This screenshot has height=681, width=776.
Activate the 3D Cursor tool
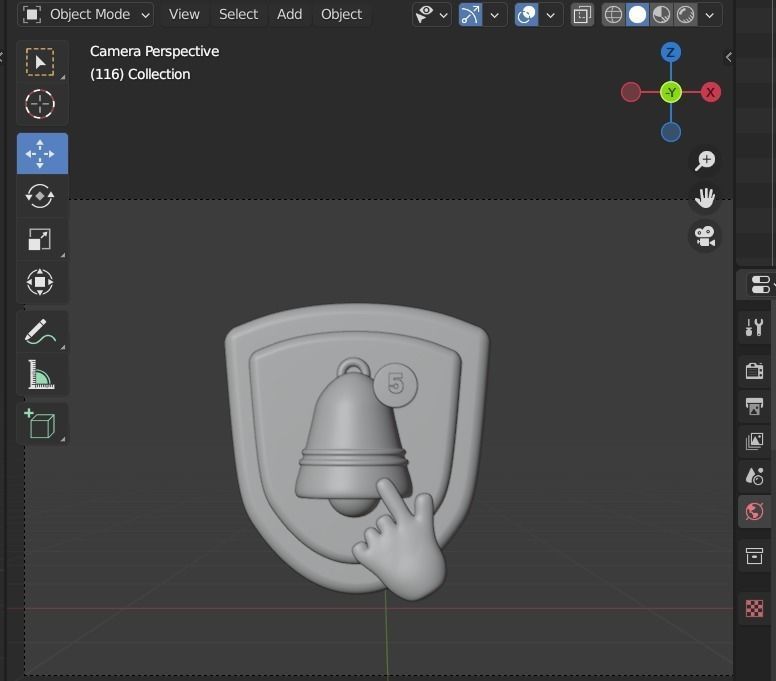click(42, 104)
